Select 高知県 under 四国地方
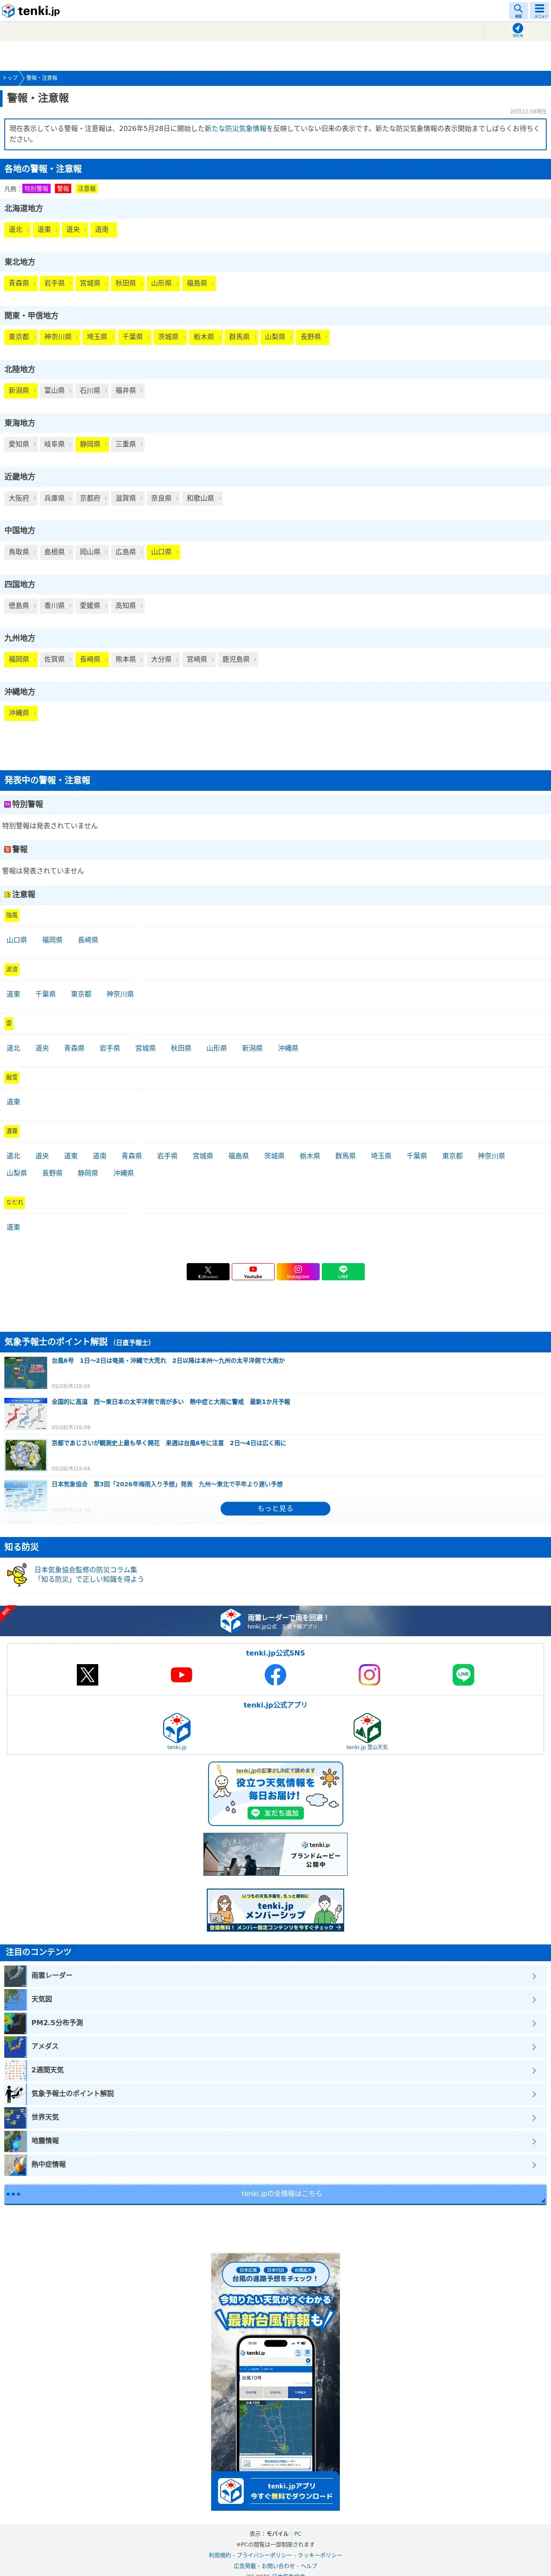Viewport: 551px width, 2576px height. click(126, 606)
